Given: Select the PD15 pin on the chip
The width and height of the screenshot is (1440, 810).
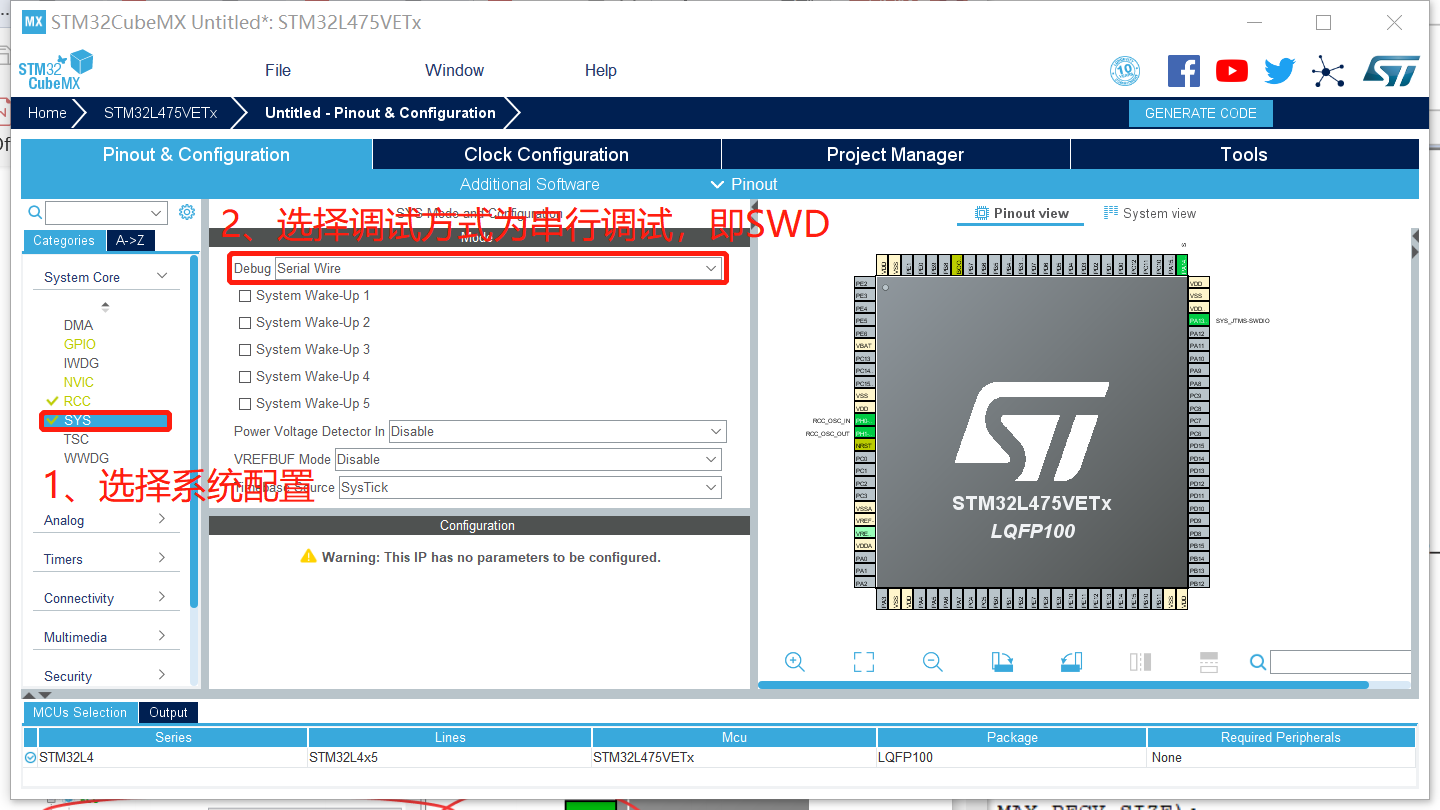Looking at the screenshot, I should 1198,445.
